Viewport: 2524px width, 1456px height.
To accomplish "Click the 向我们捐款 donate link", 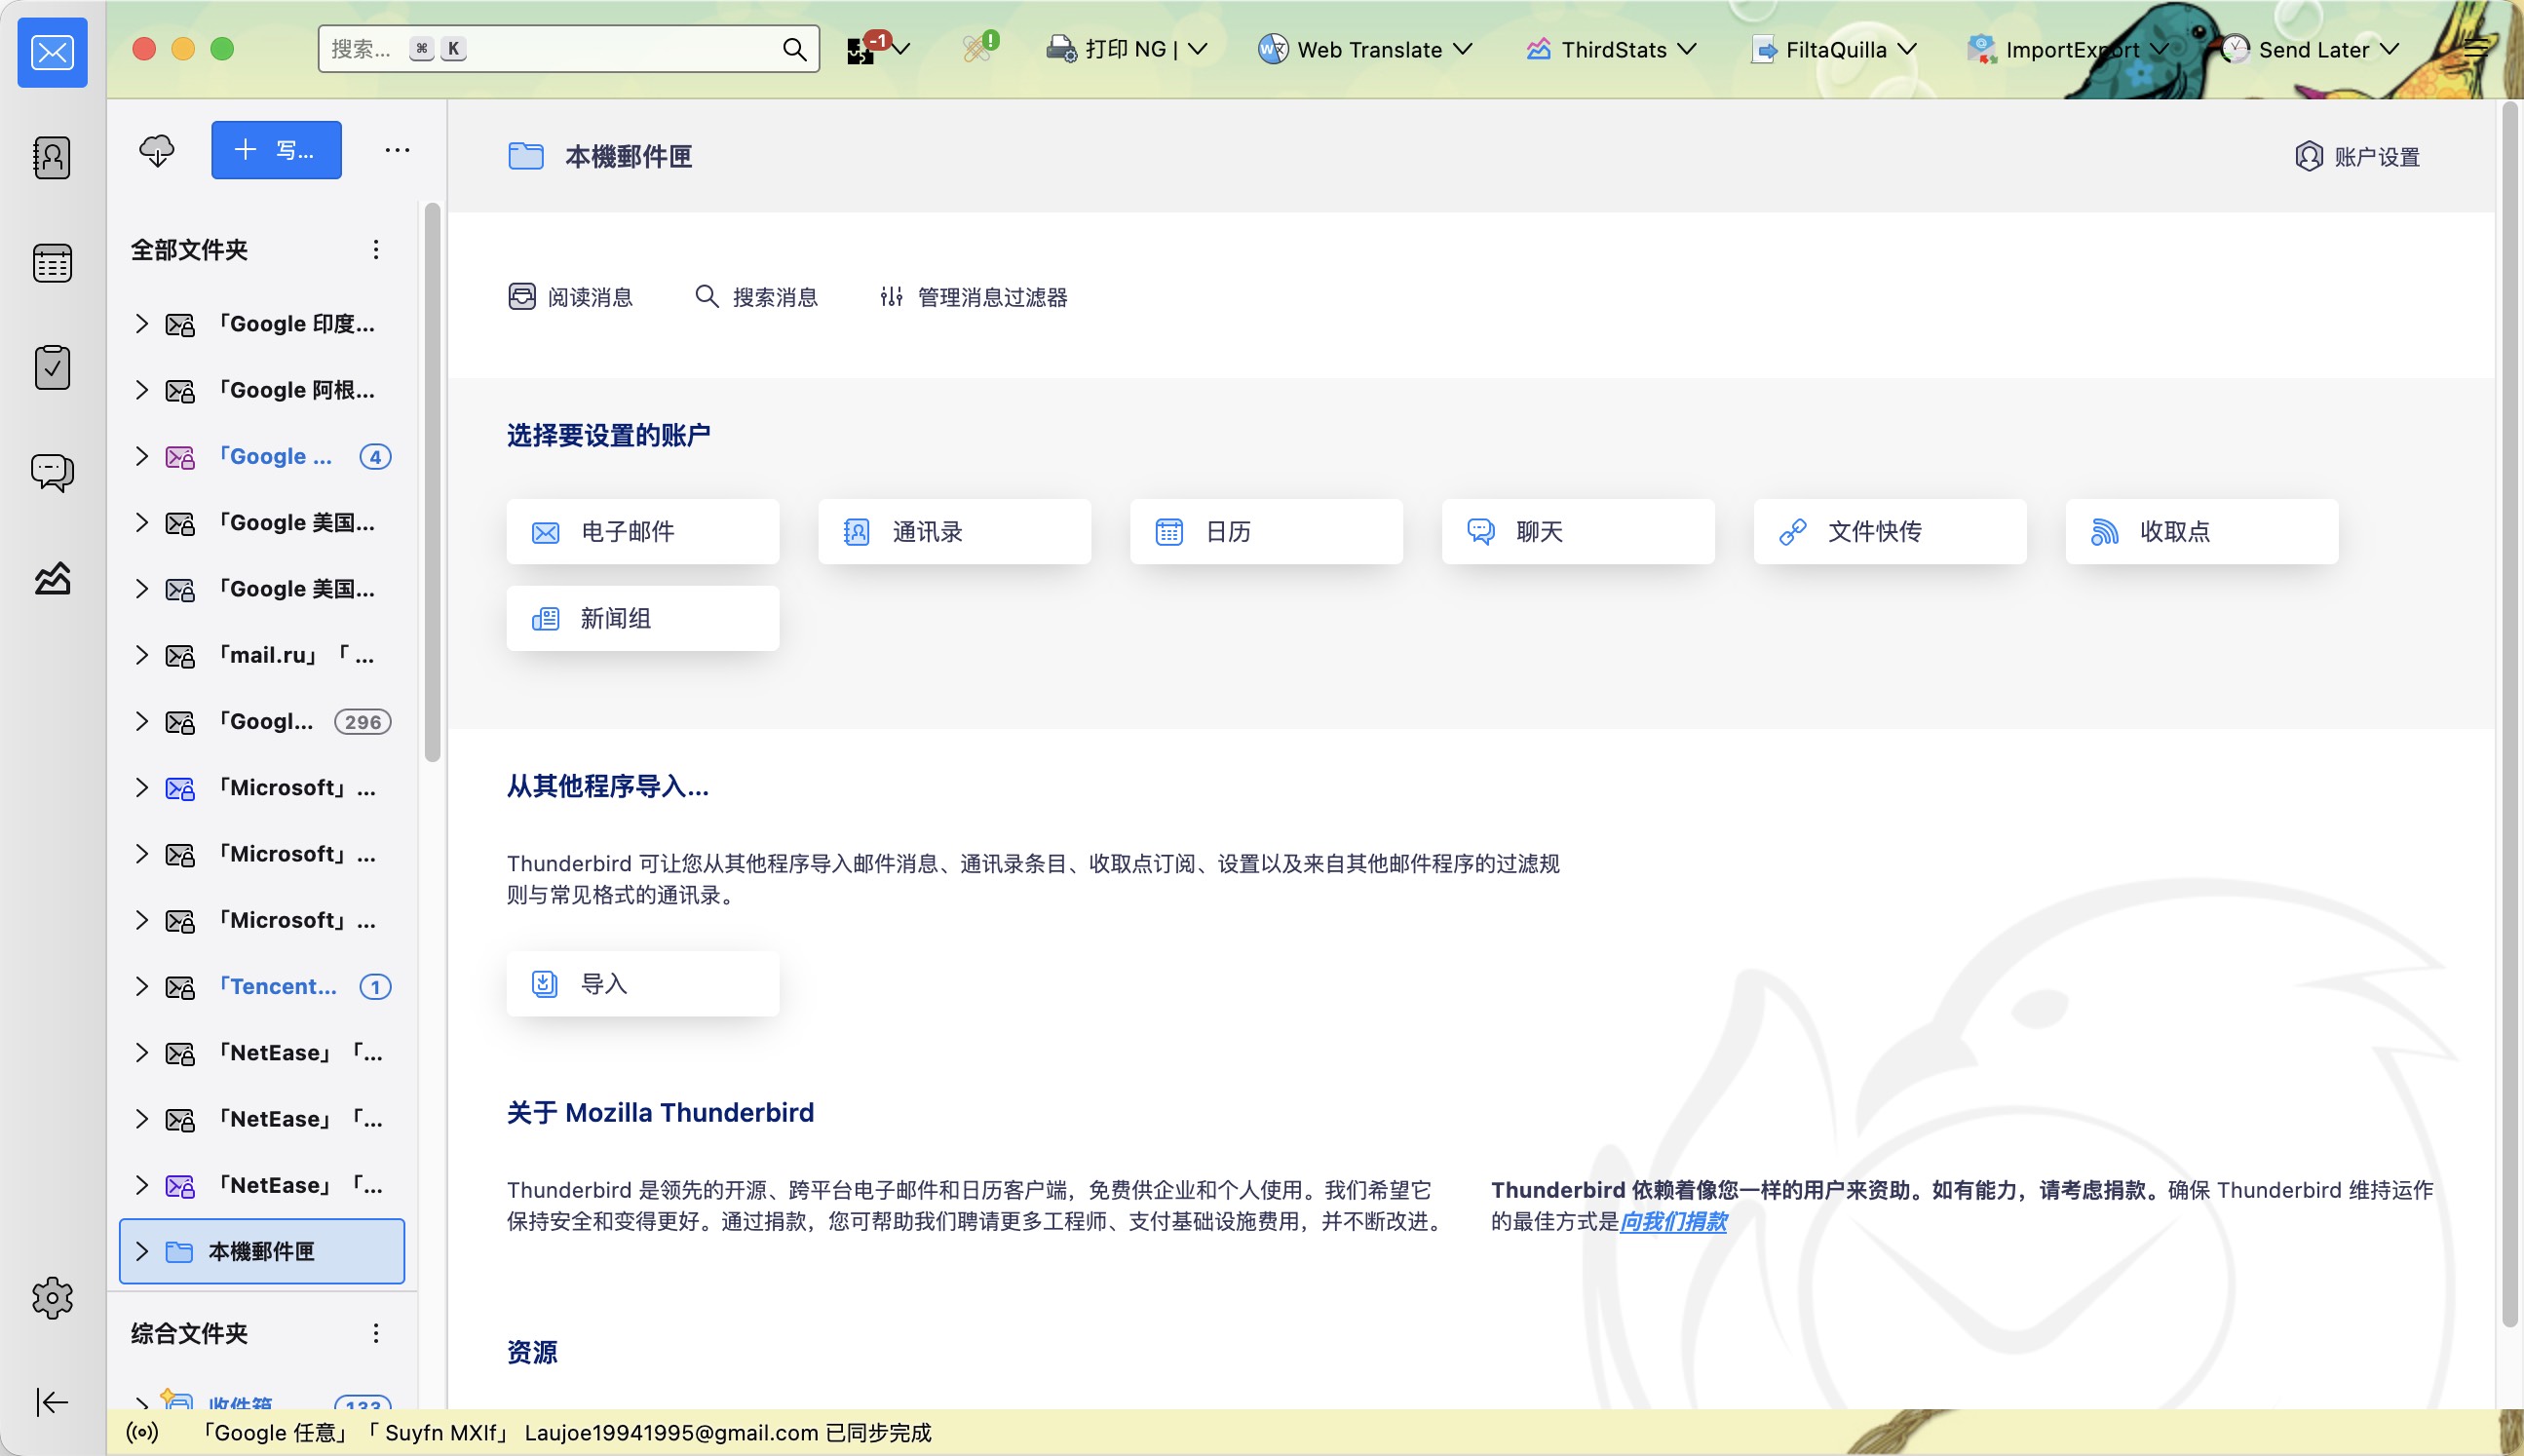I will tap(1673, 1221).
